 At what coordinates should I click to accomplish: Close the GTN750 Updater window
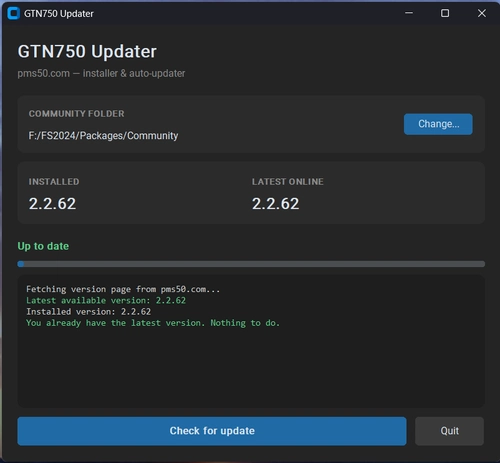click(482, 13)
